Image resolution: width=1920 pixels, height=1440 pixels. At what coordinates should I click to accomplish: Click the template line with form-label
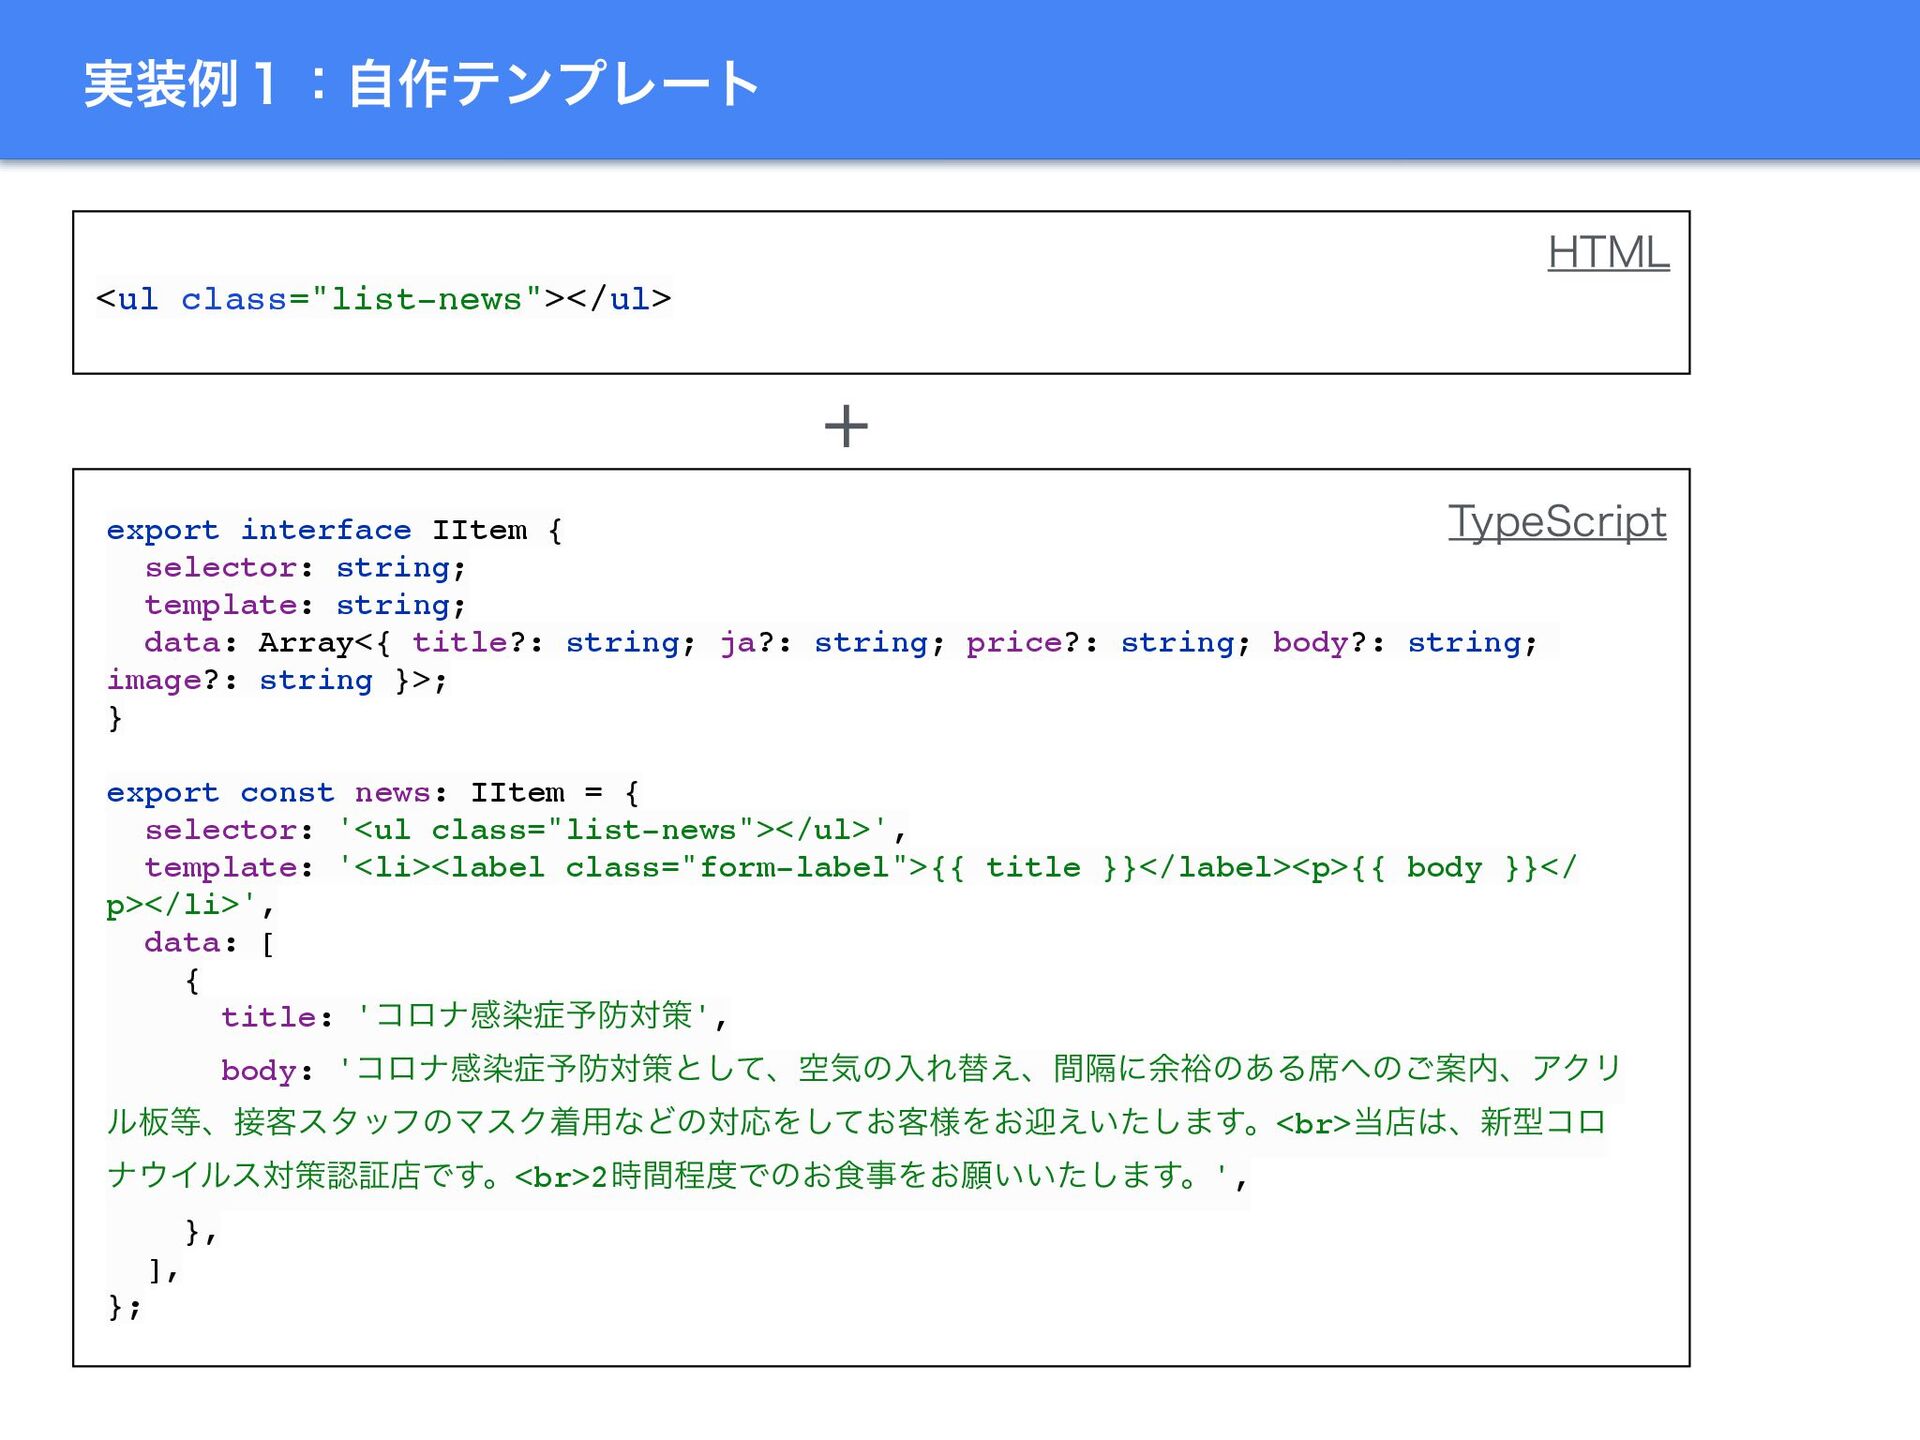tap(860, 868)
